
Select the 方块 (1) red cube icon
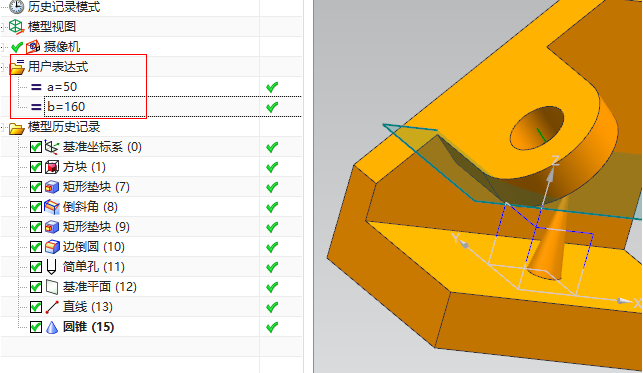pos(52,167)
